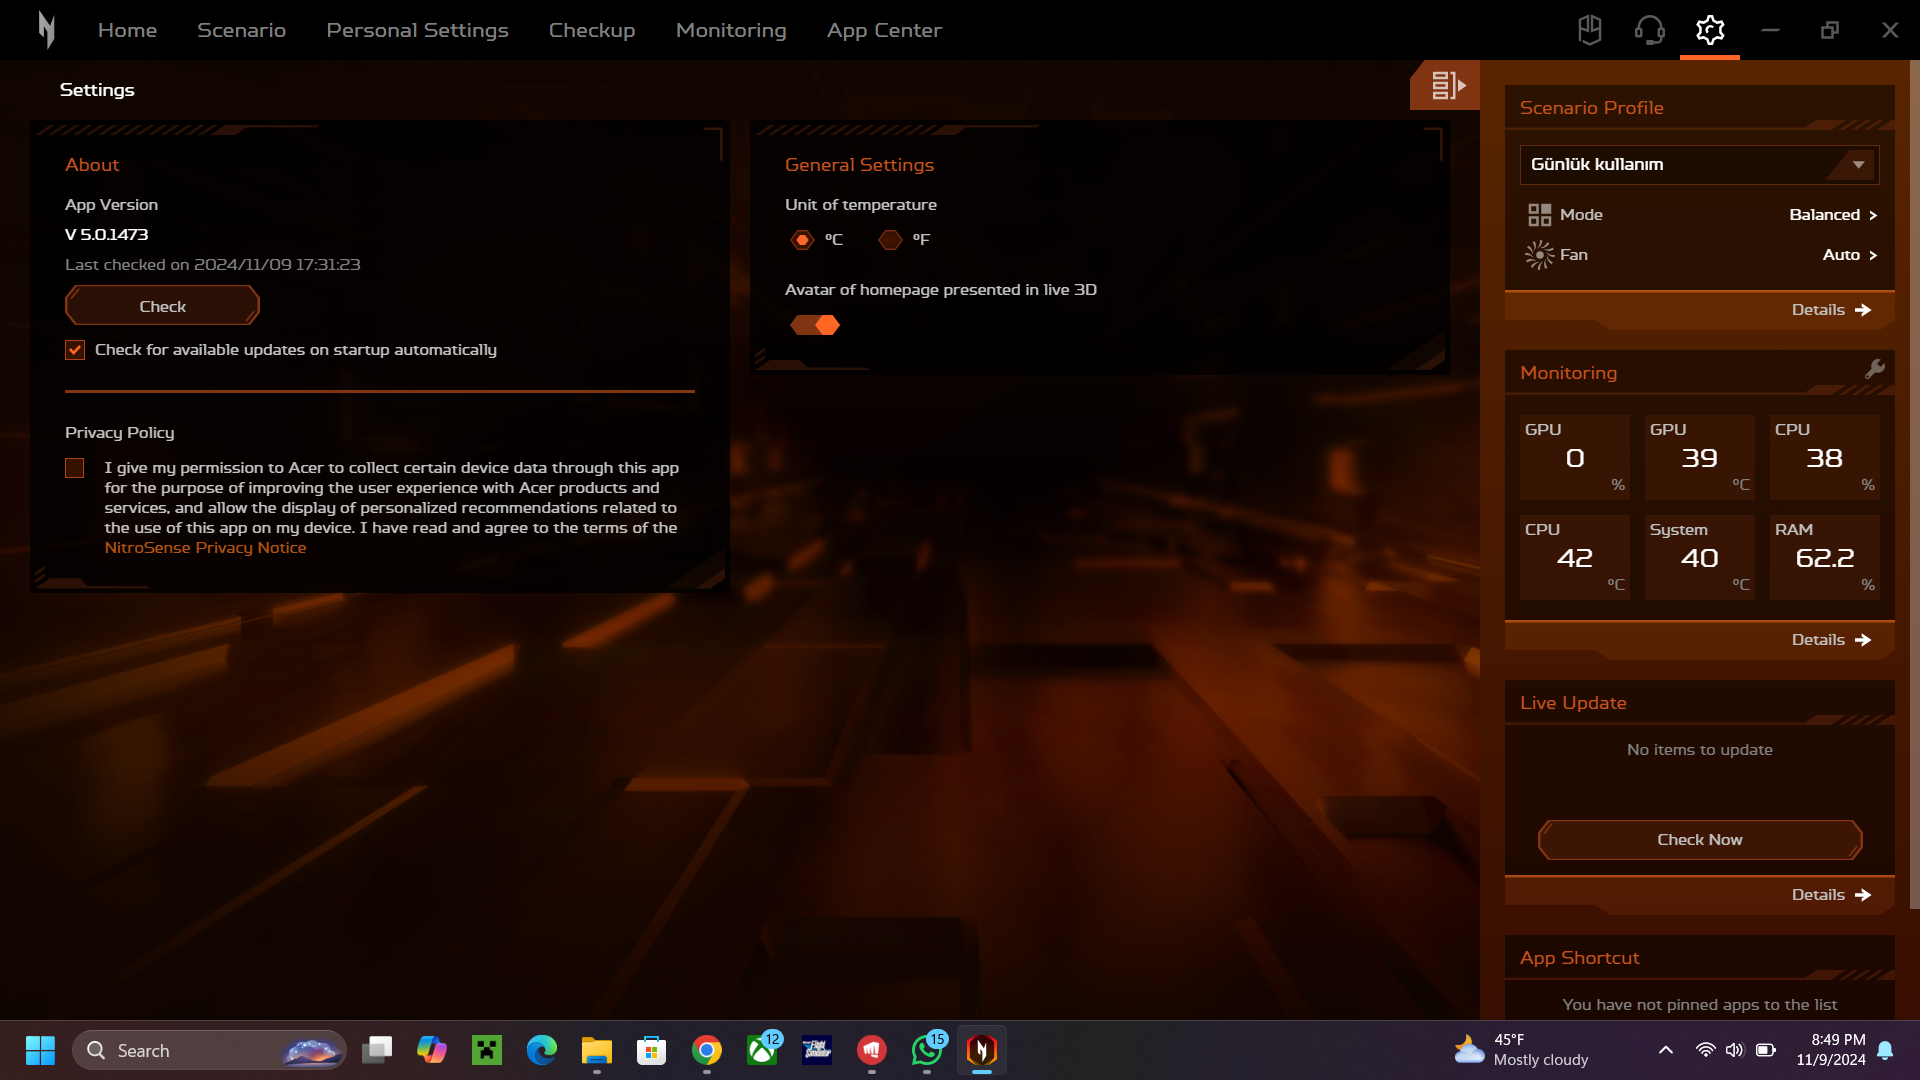Open Xbox app from taskbar
This screenshot has height=1080, width=1920.
point(763,1050)
